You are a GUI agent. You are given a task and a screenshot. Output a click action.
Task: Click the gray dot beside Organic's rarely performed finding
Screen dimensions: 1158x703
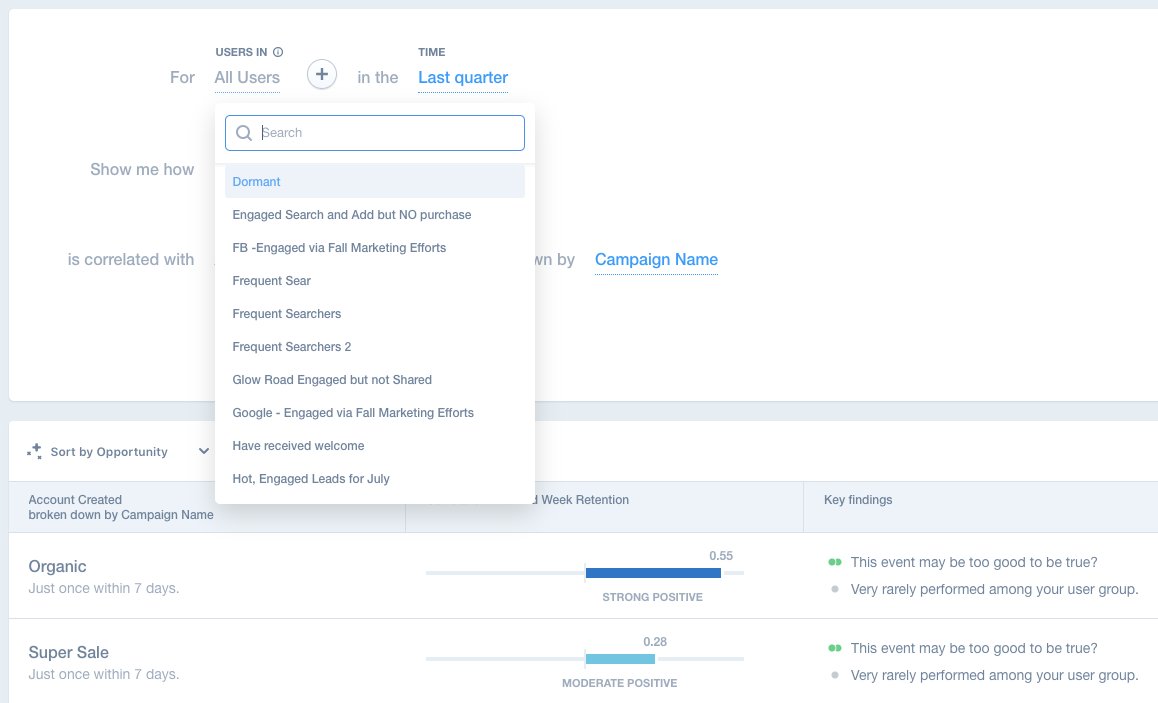pyautogui.click(x=835, y=589)
